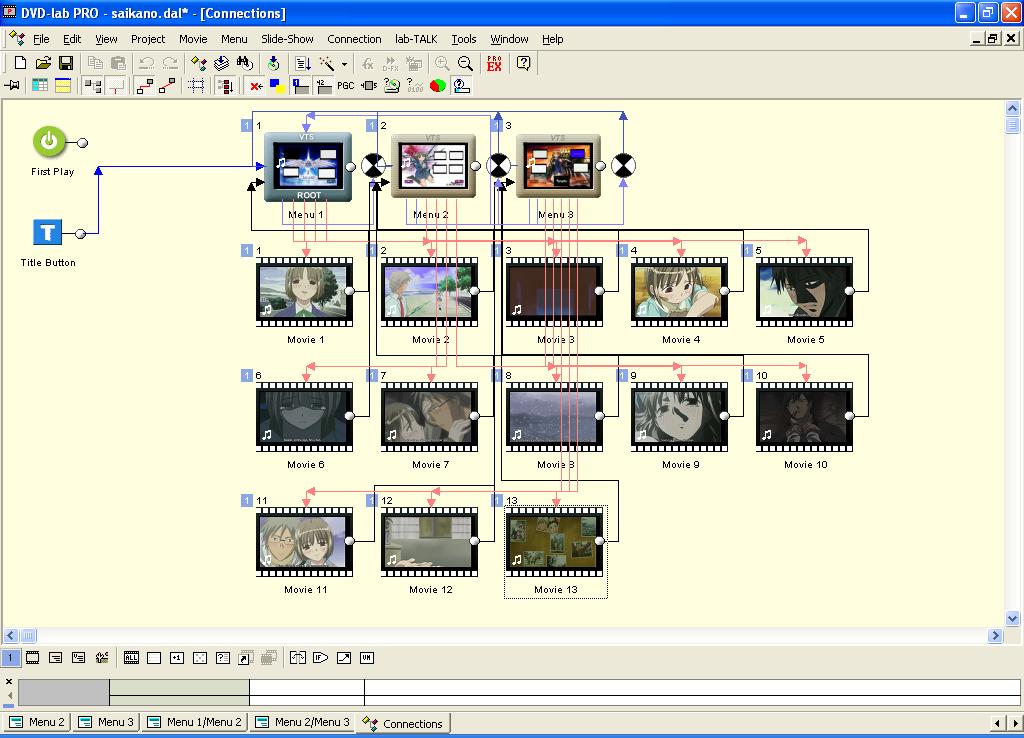Select the Movie 9 filmstrip thumbnail
Viewport: 1024px width, 738px height.
[679, 417]
